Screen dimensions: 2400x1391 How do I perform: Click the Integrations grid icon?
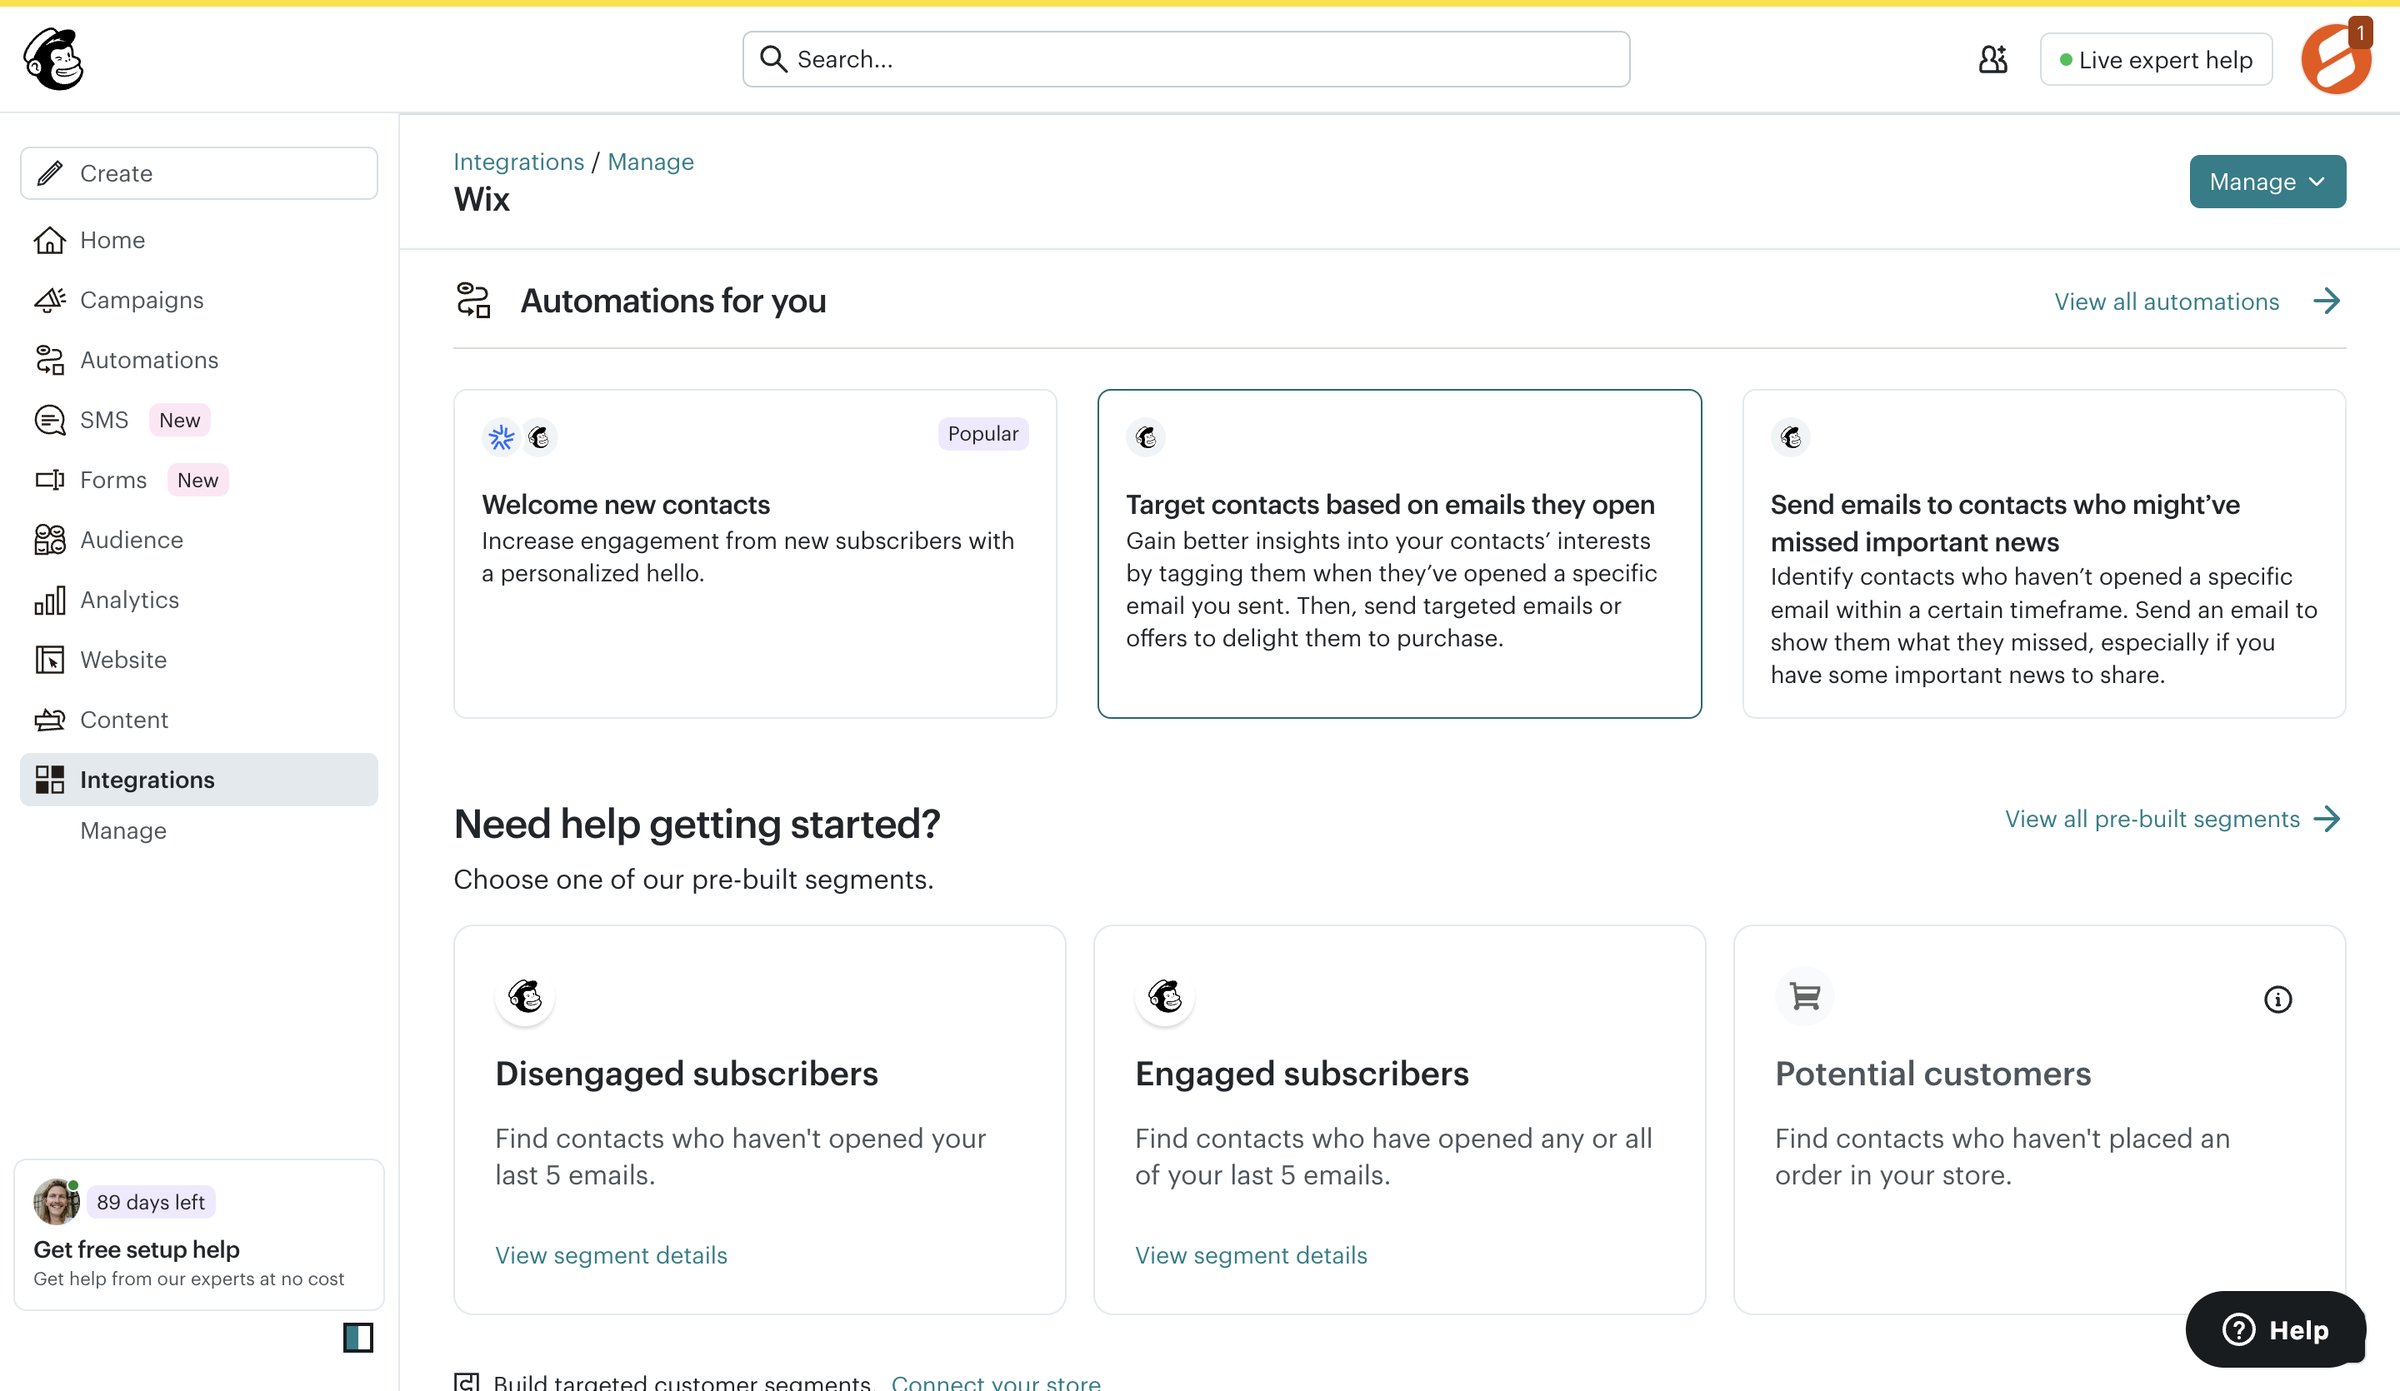pyautogui.click(x=49, y=780)
